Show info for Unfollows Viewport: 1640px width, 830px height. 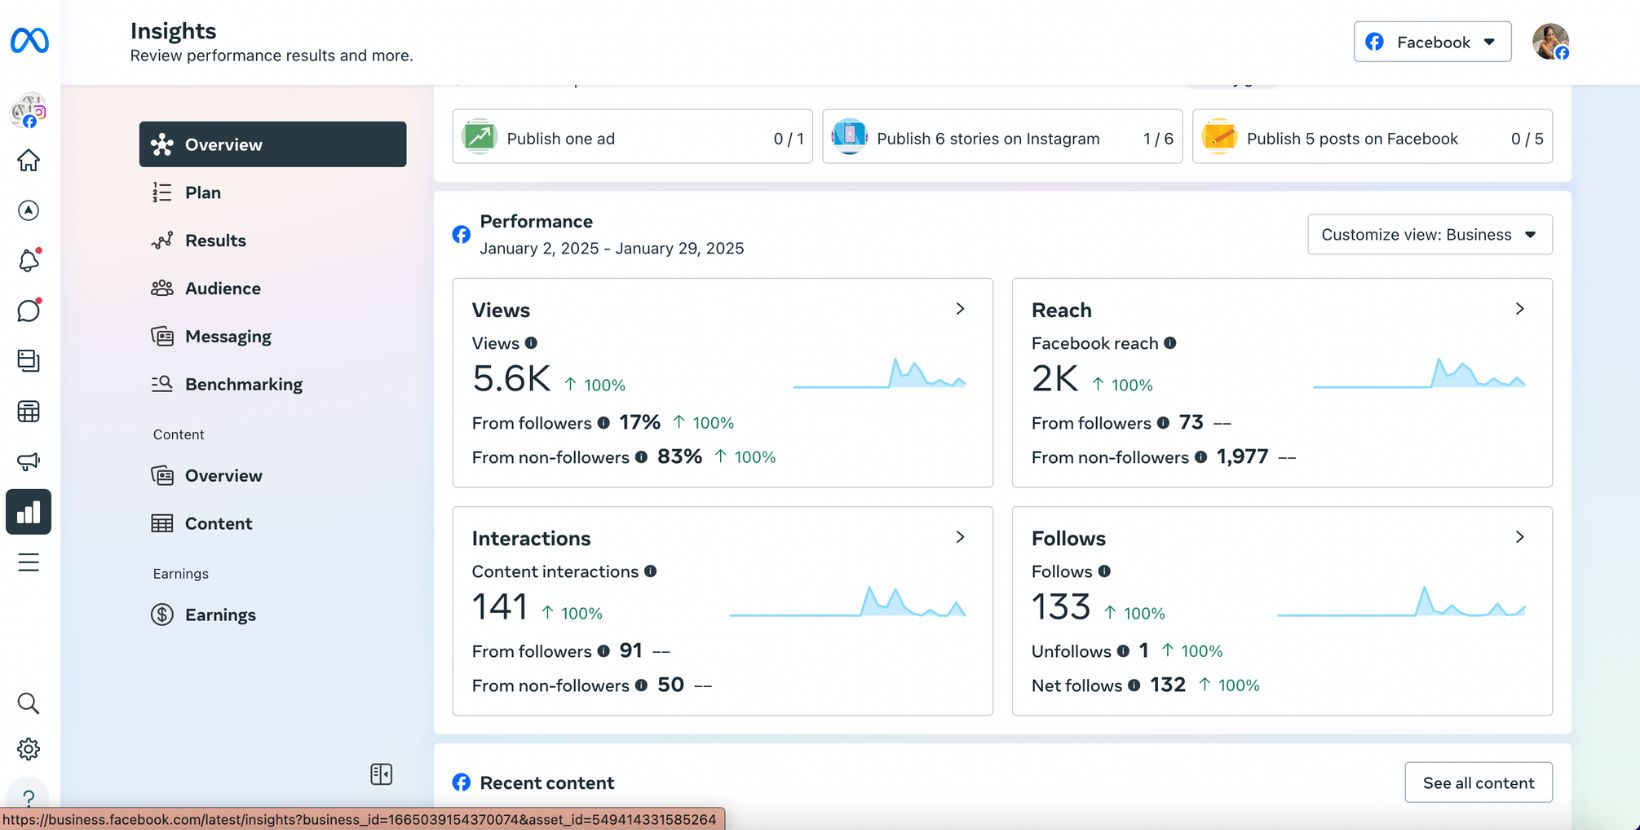(x=1123, y=651)
